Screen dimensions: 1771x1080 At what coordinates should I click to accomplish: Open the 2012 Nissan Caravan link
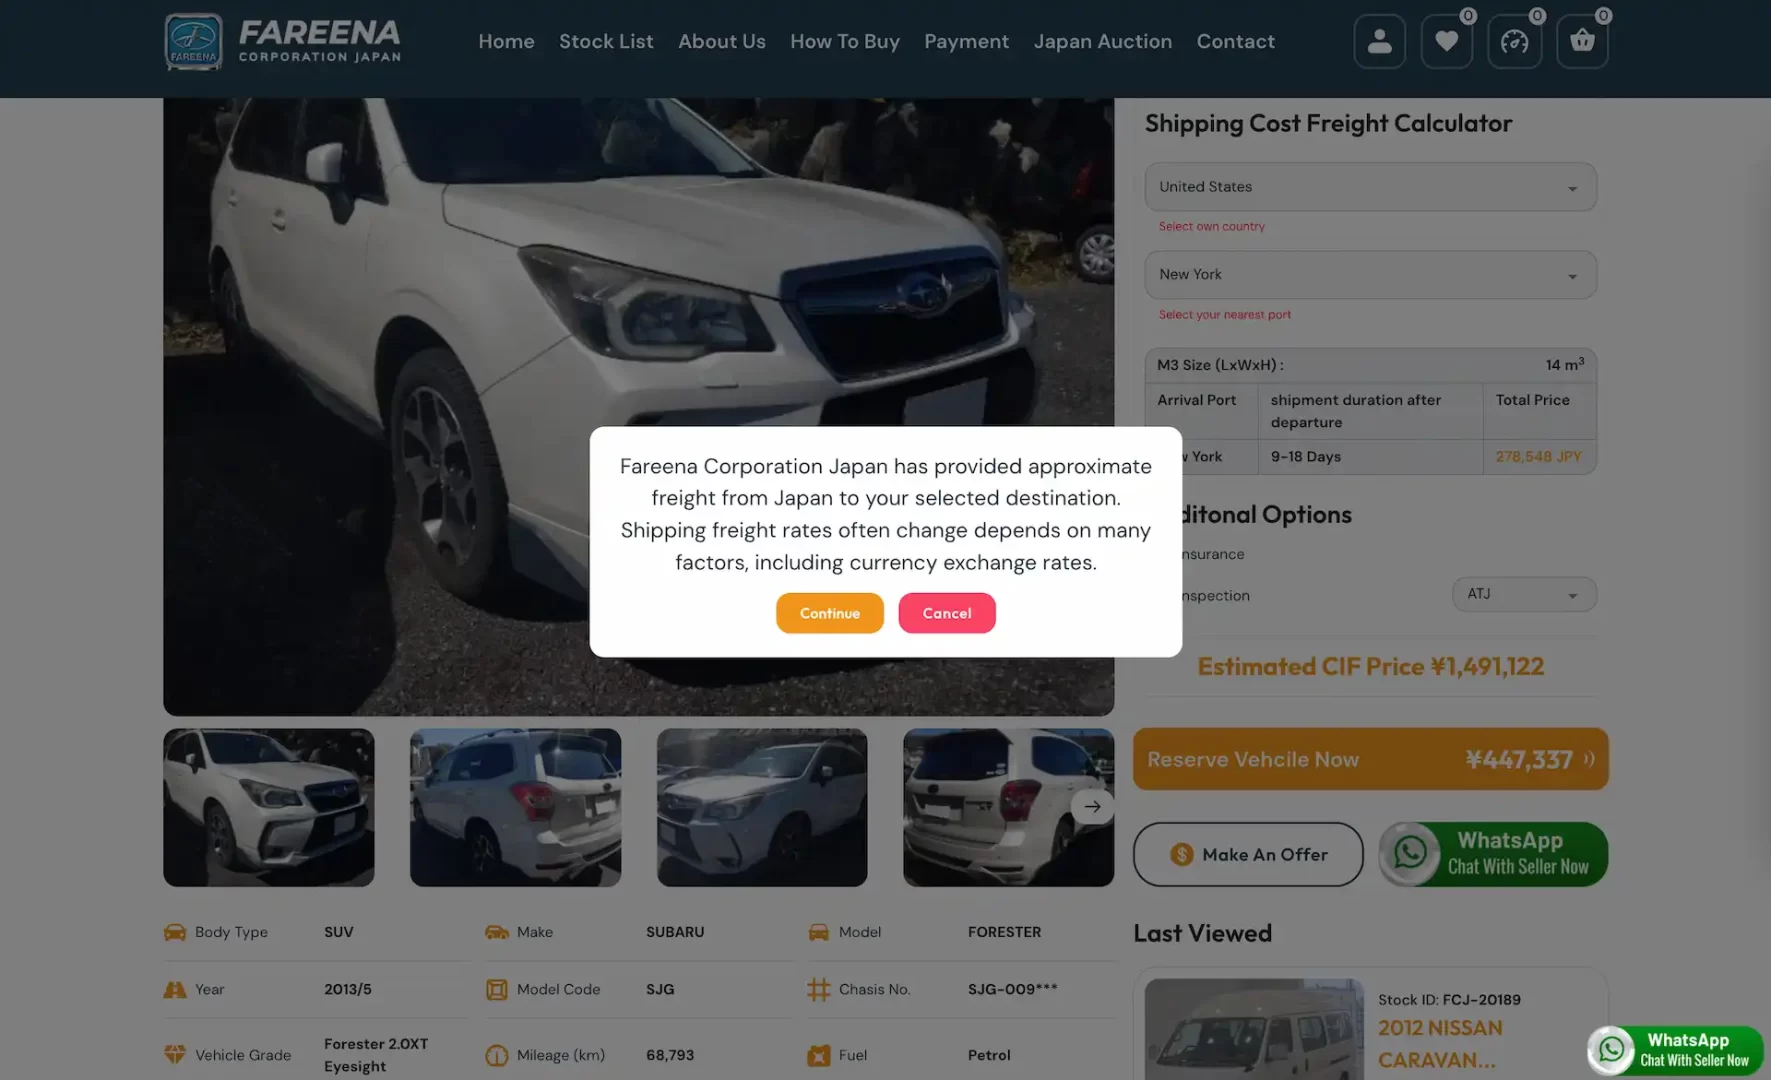pyautogui.click(x=1439, y=1043)
